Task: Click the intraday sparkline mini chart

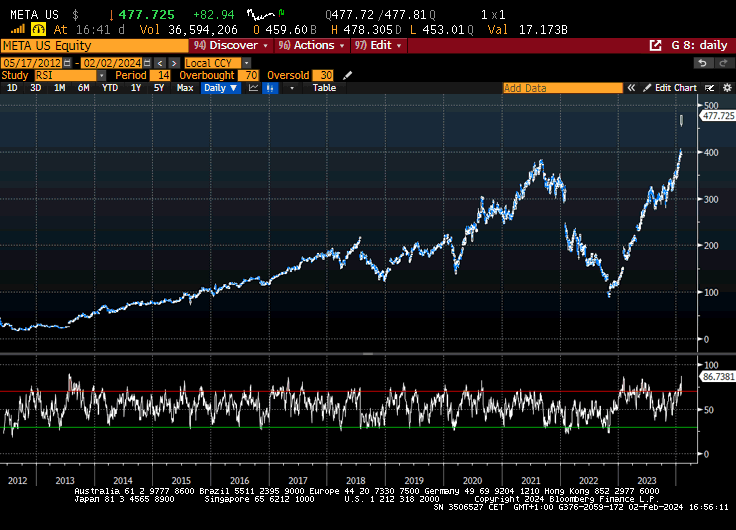Action: click(x=266, y=15)
